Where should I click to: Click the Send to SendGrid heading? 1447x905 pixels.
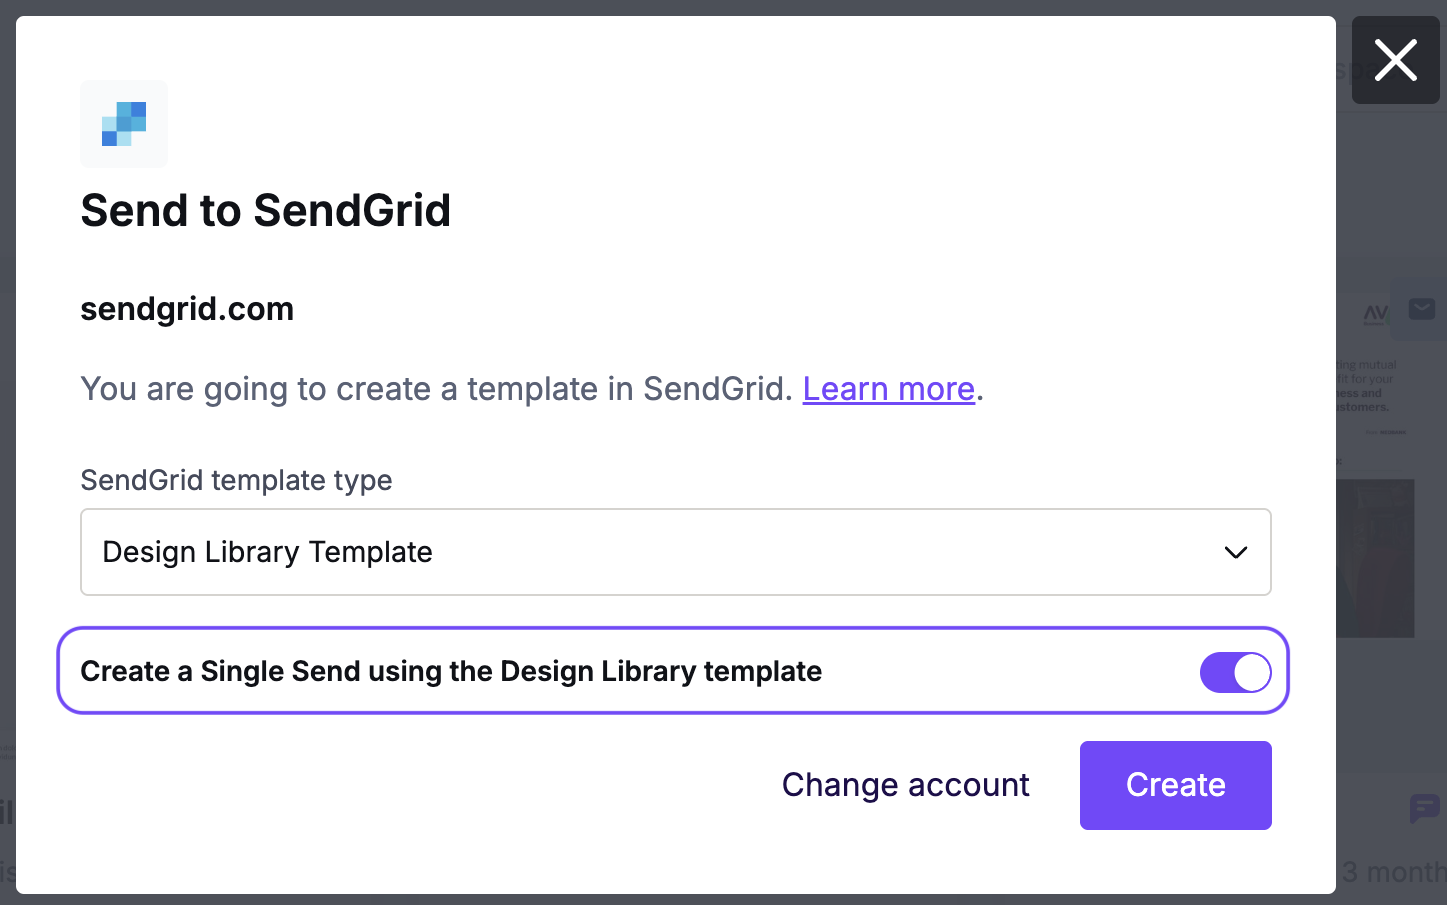click(x=266, y=210)
